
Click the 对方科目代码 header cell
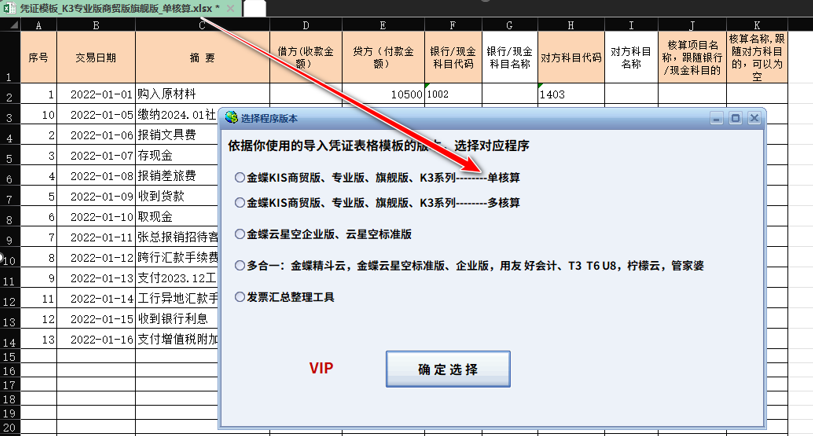571,58
